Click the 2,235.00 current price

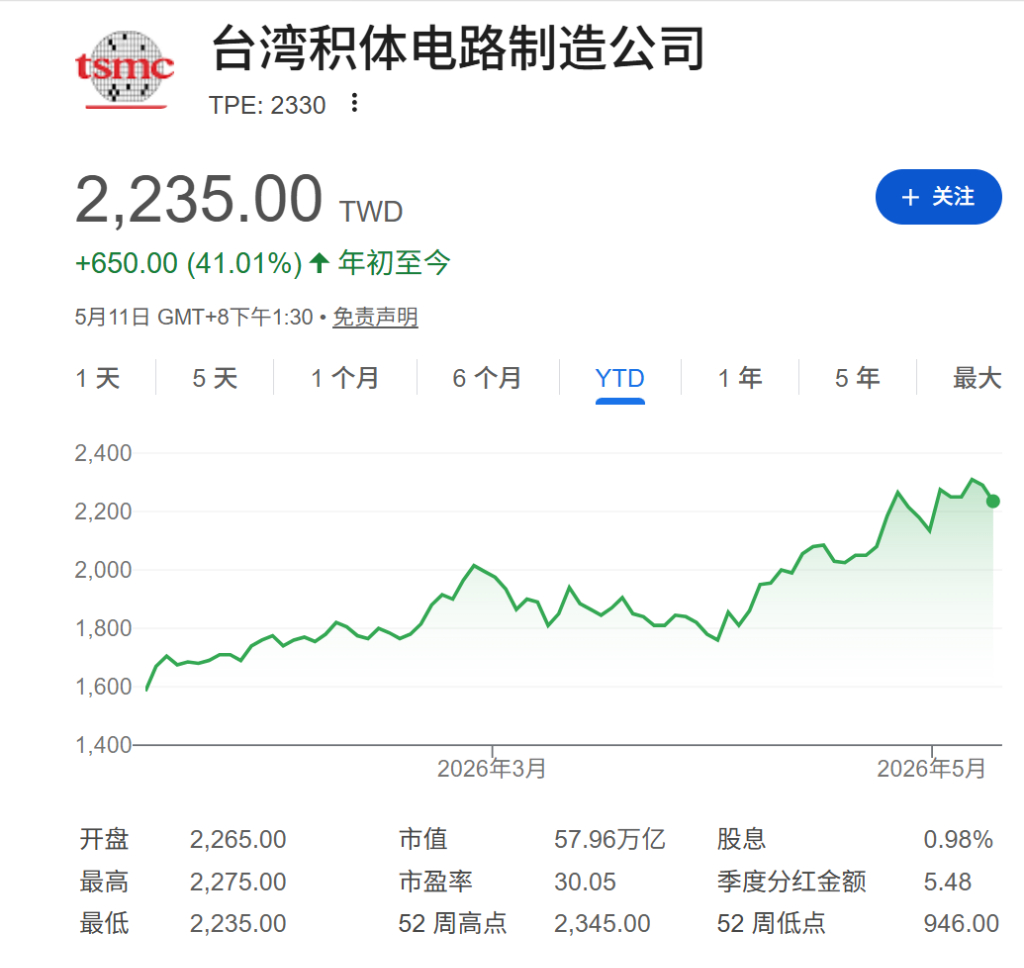(x=199, y=199)
